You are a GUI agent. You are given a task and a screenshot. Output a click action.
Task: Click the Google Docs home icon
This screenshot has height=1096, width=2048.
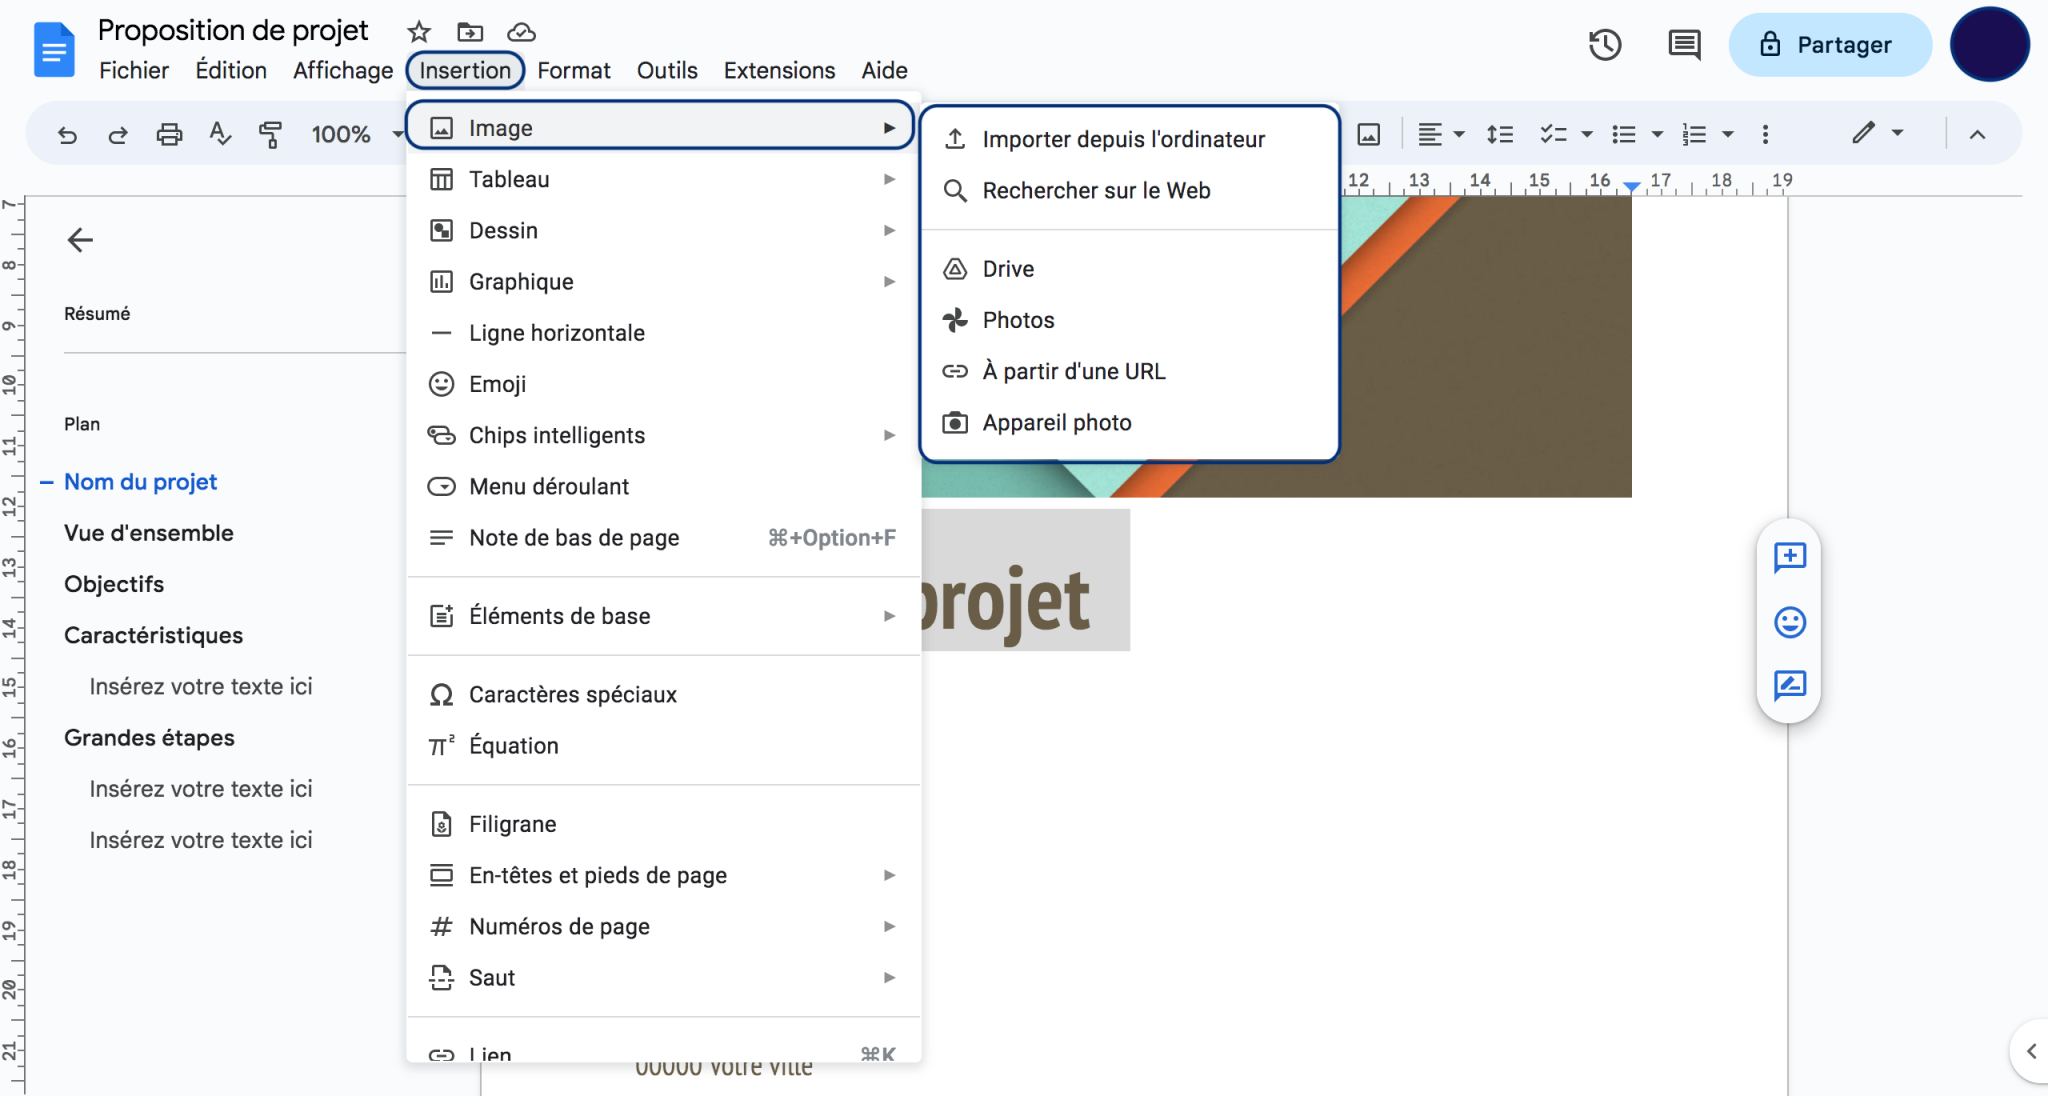point(54,49)
